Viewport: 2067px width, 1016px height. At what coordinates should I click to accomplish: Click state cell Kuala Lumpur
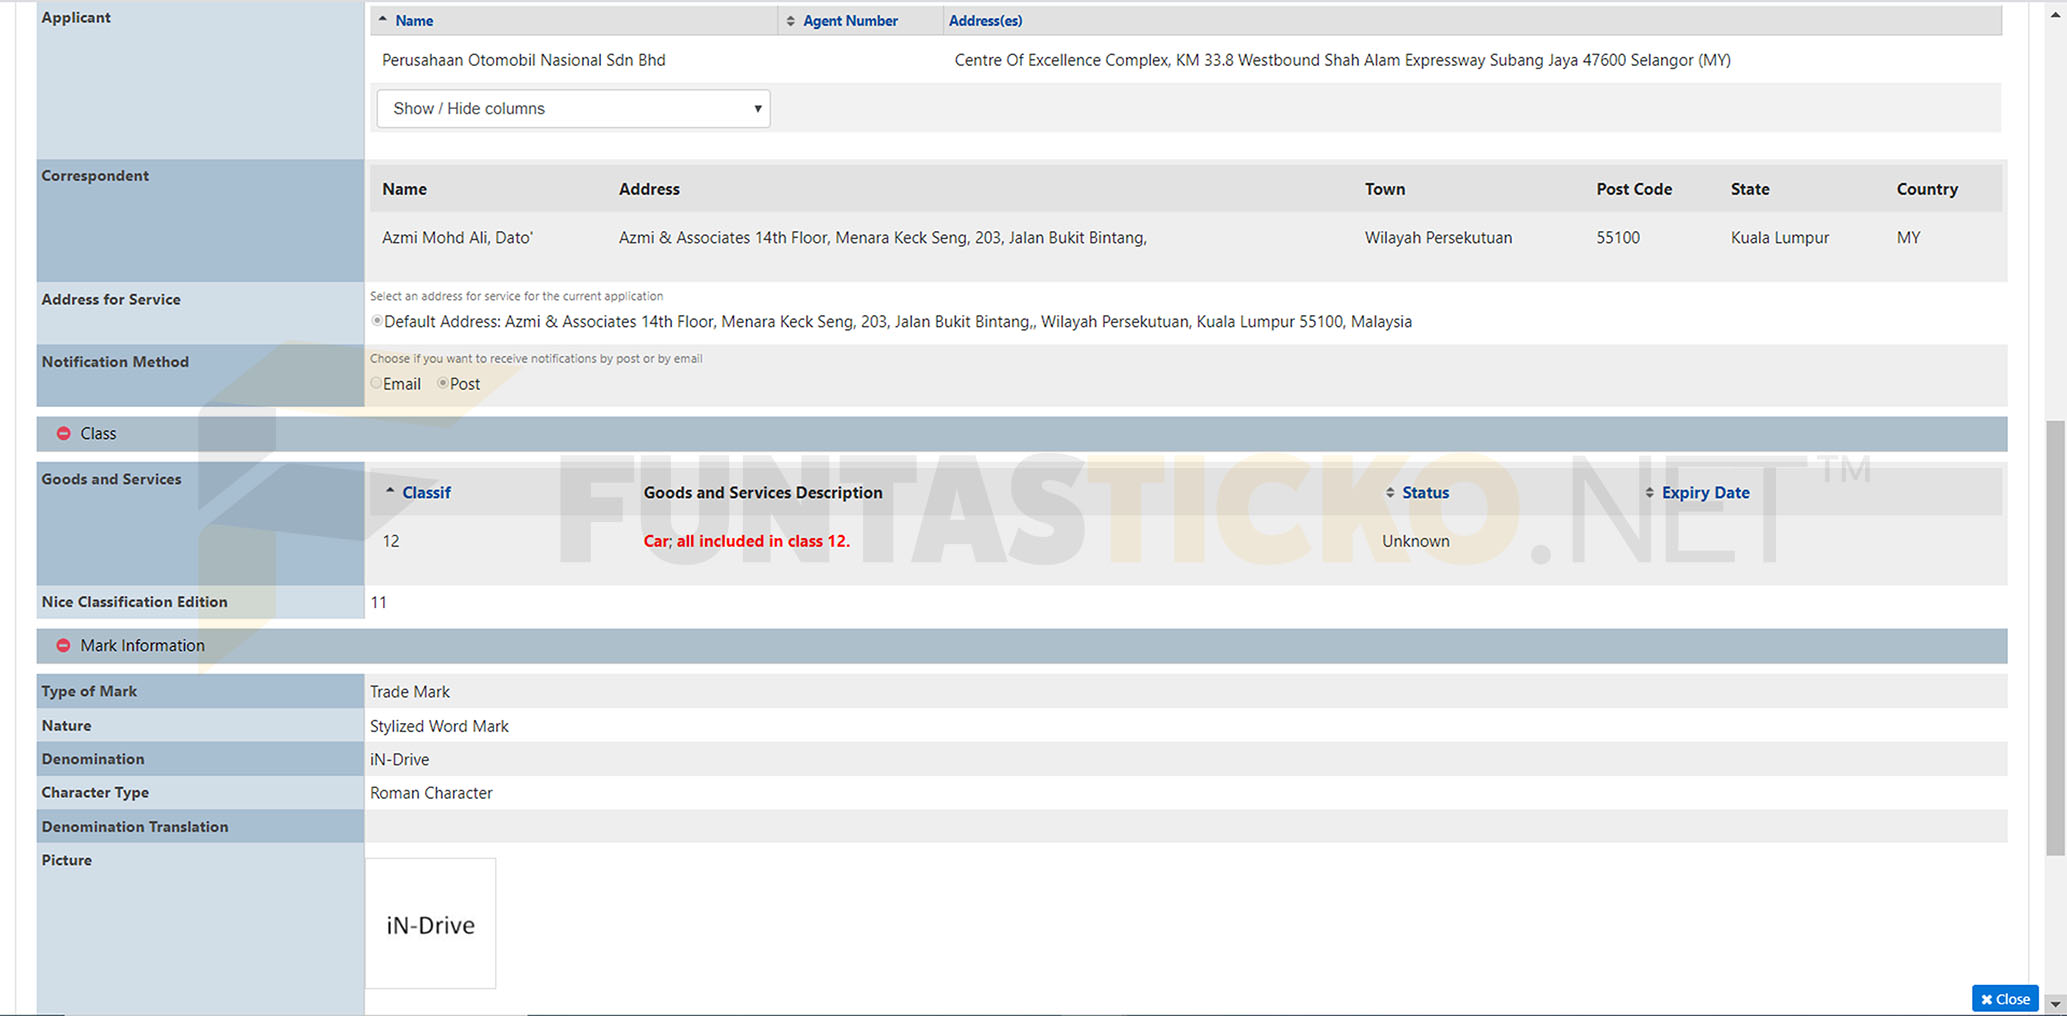tap(1779, 237)
